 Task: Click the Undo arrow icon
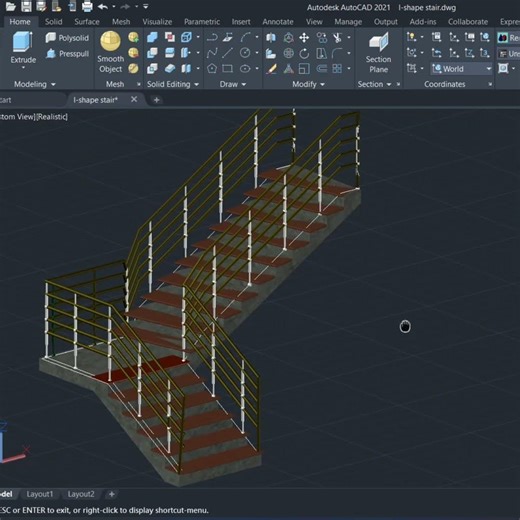(103, 6)
